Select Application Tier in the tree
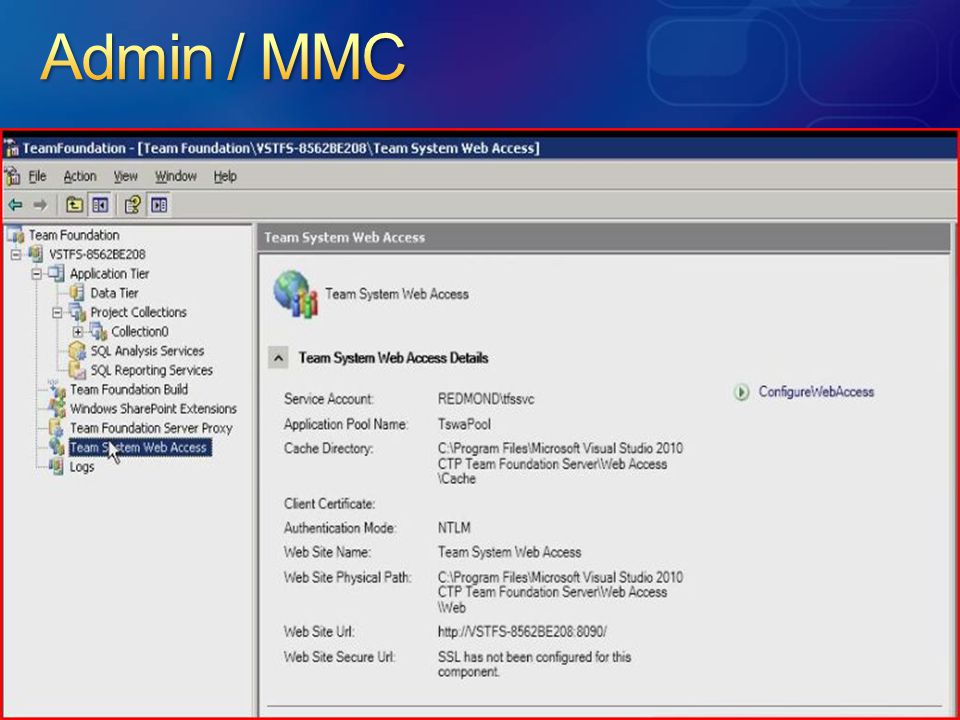This screenshot has width=960, height=720. pyautogui.click(x=110, y=274)
